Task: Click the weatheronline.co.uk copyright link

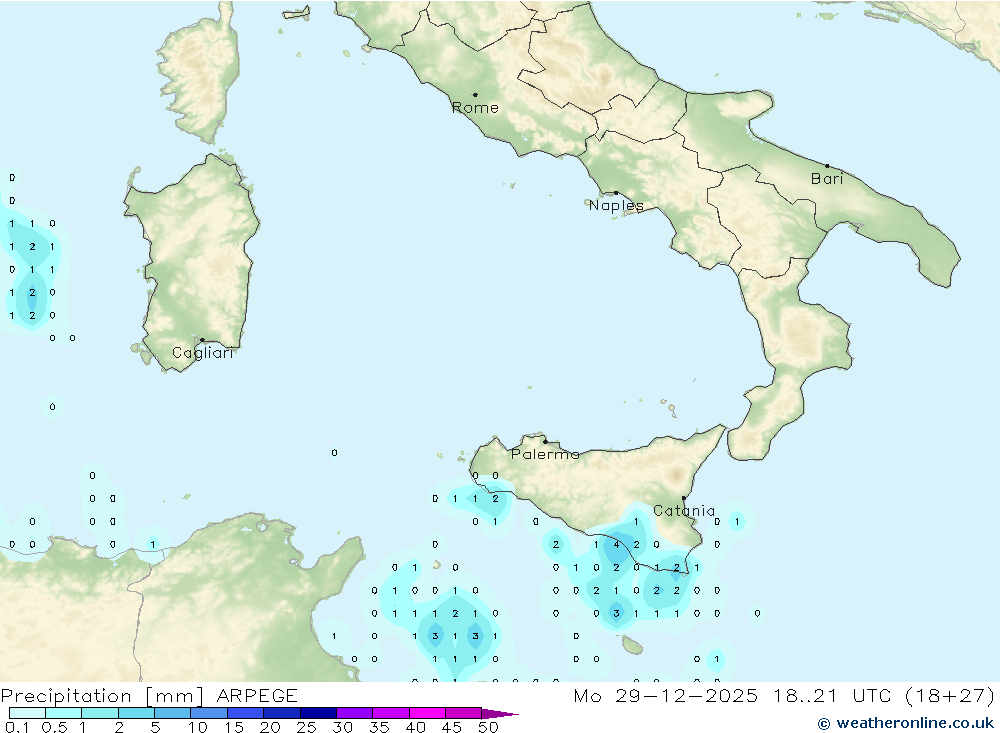Action: 906,723
